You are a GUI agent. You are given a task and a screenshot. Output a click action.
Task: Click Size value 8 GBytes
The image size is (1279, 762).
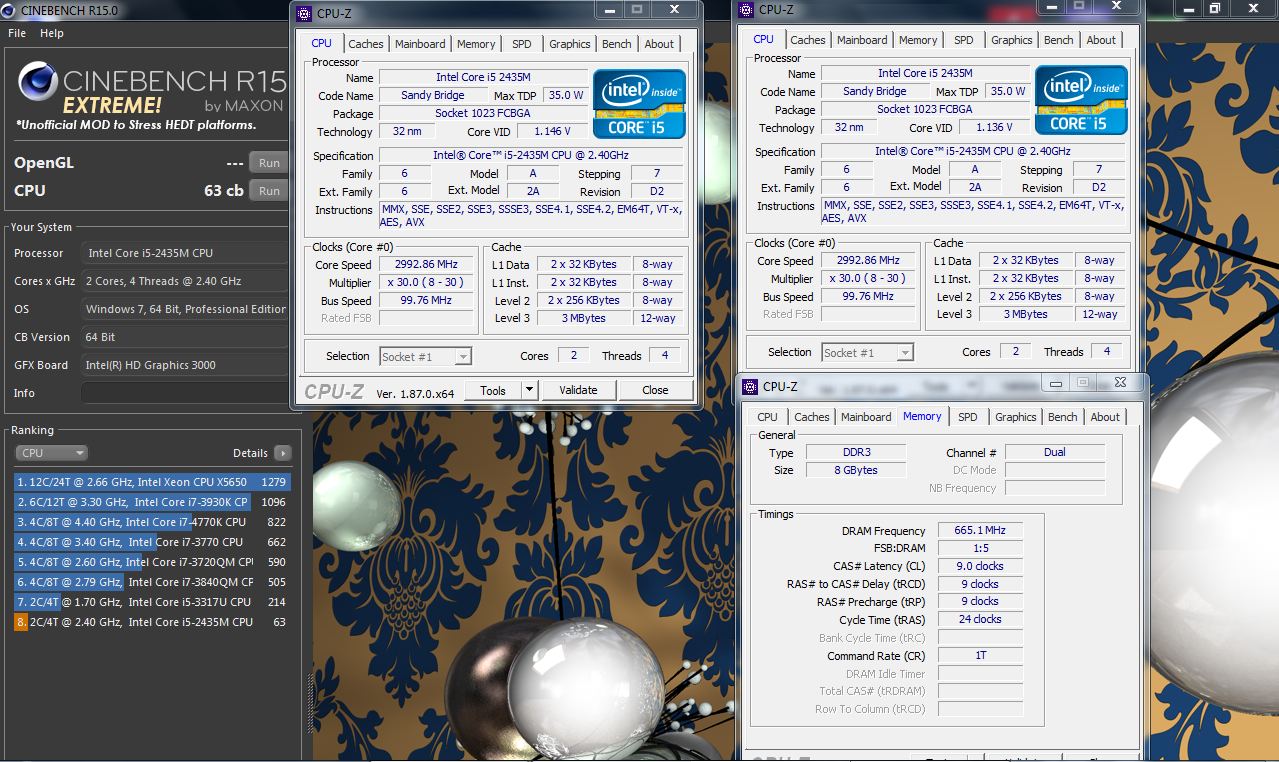click(856, 470)
